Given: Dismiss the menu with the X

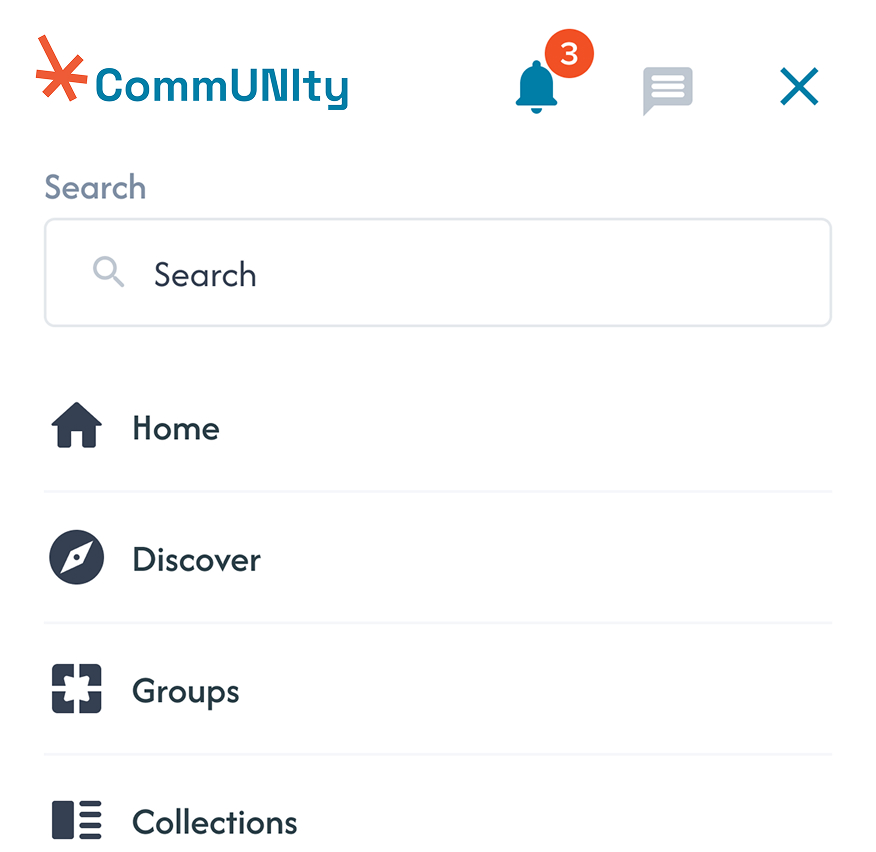Looking at the screenshot, I should click(799, 87).
